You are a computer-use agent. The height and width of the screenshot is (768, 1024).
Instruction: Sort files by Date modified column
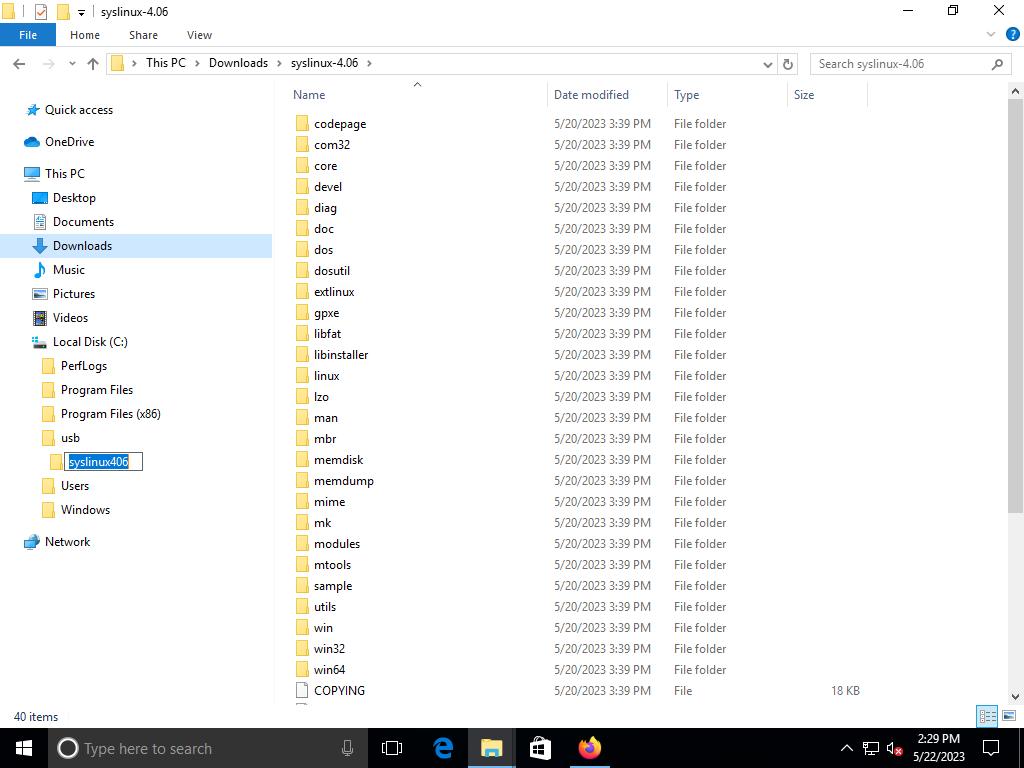click(591, 95)
